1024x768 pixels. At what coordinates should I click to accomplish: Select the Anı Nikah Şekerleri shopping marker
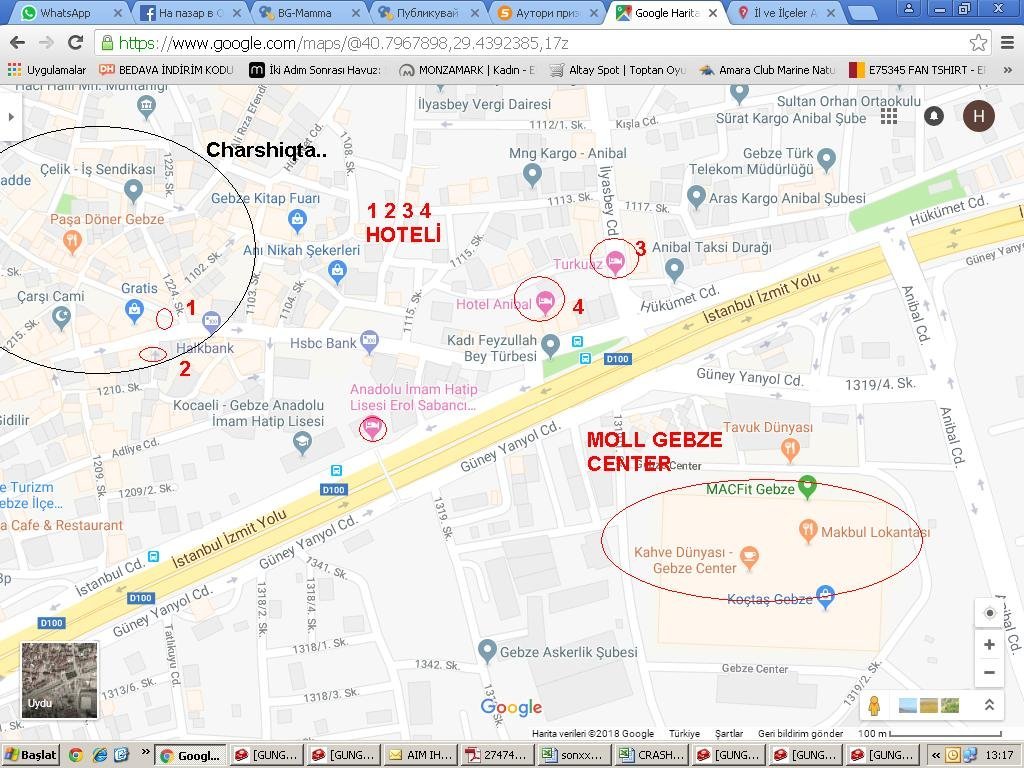tap(337, 270)
